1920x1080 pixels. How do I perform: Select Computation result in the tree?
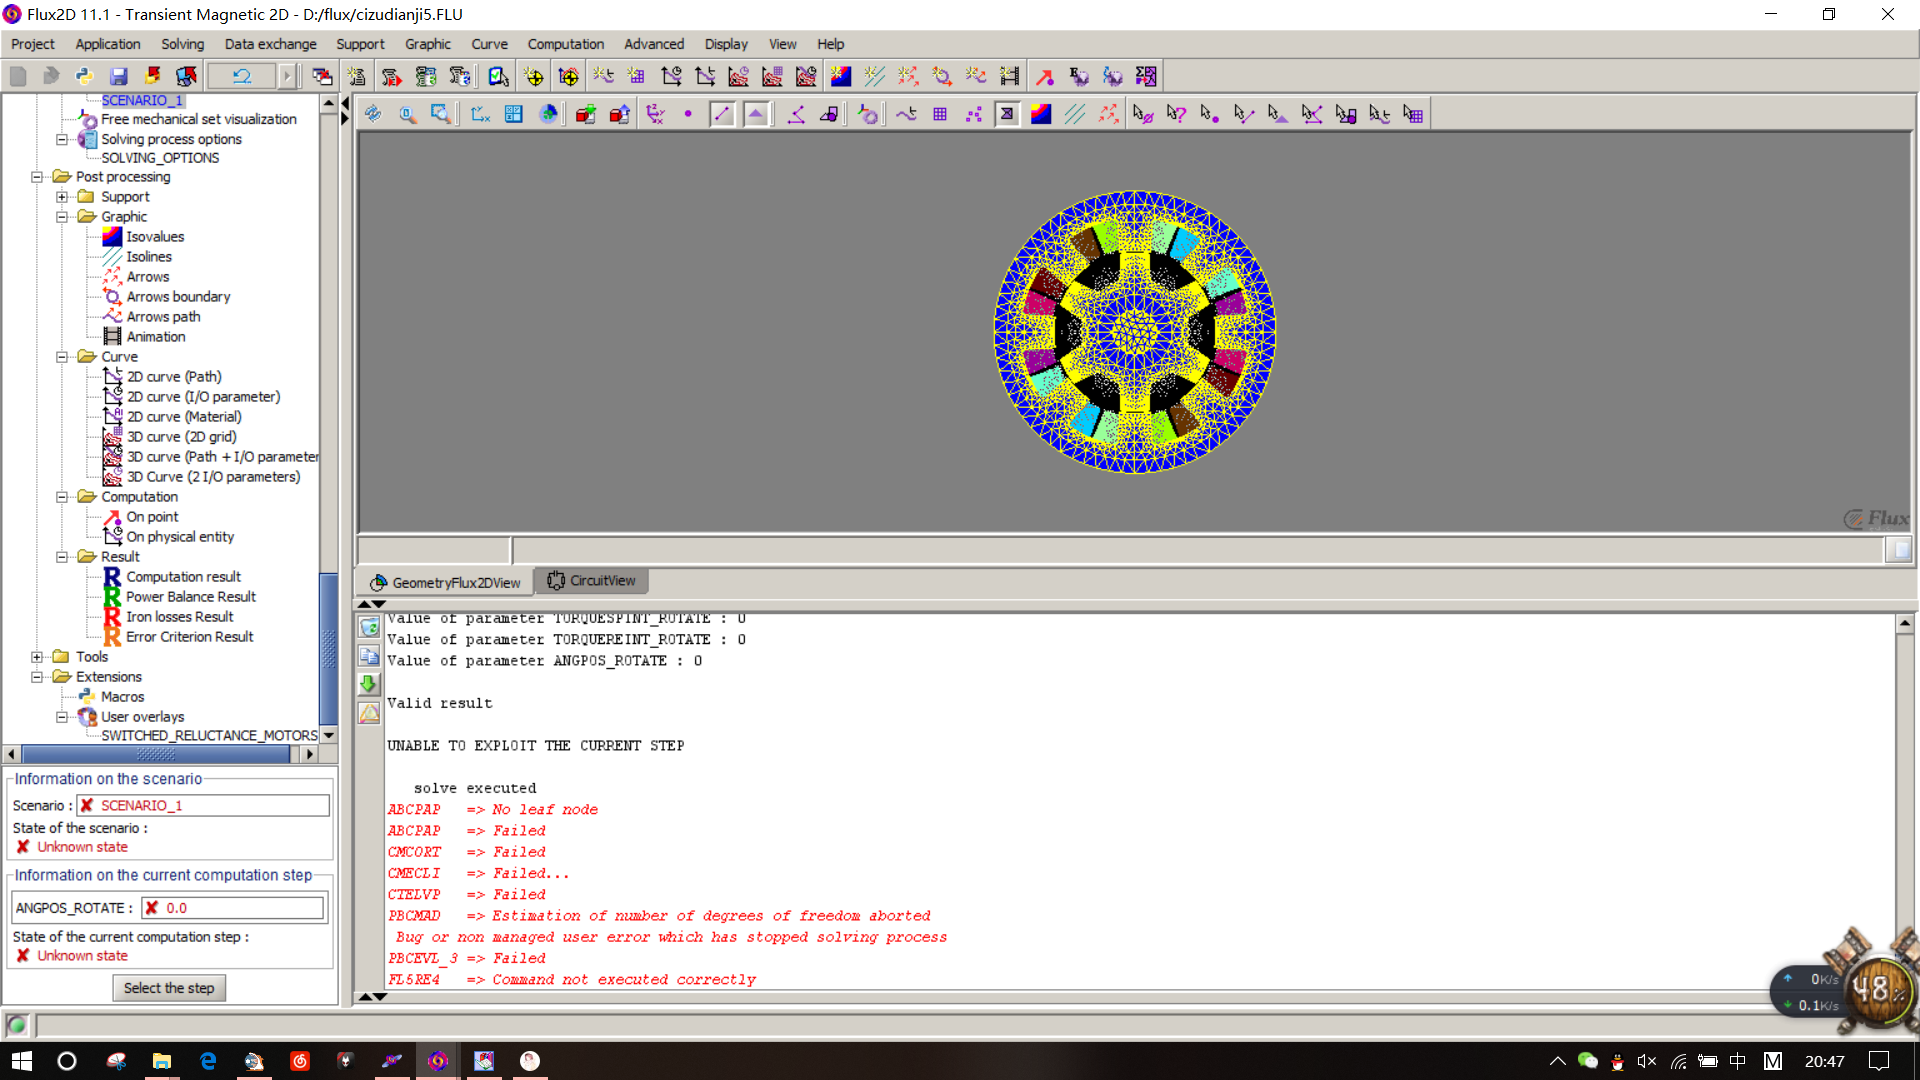point(183,577)
